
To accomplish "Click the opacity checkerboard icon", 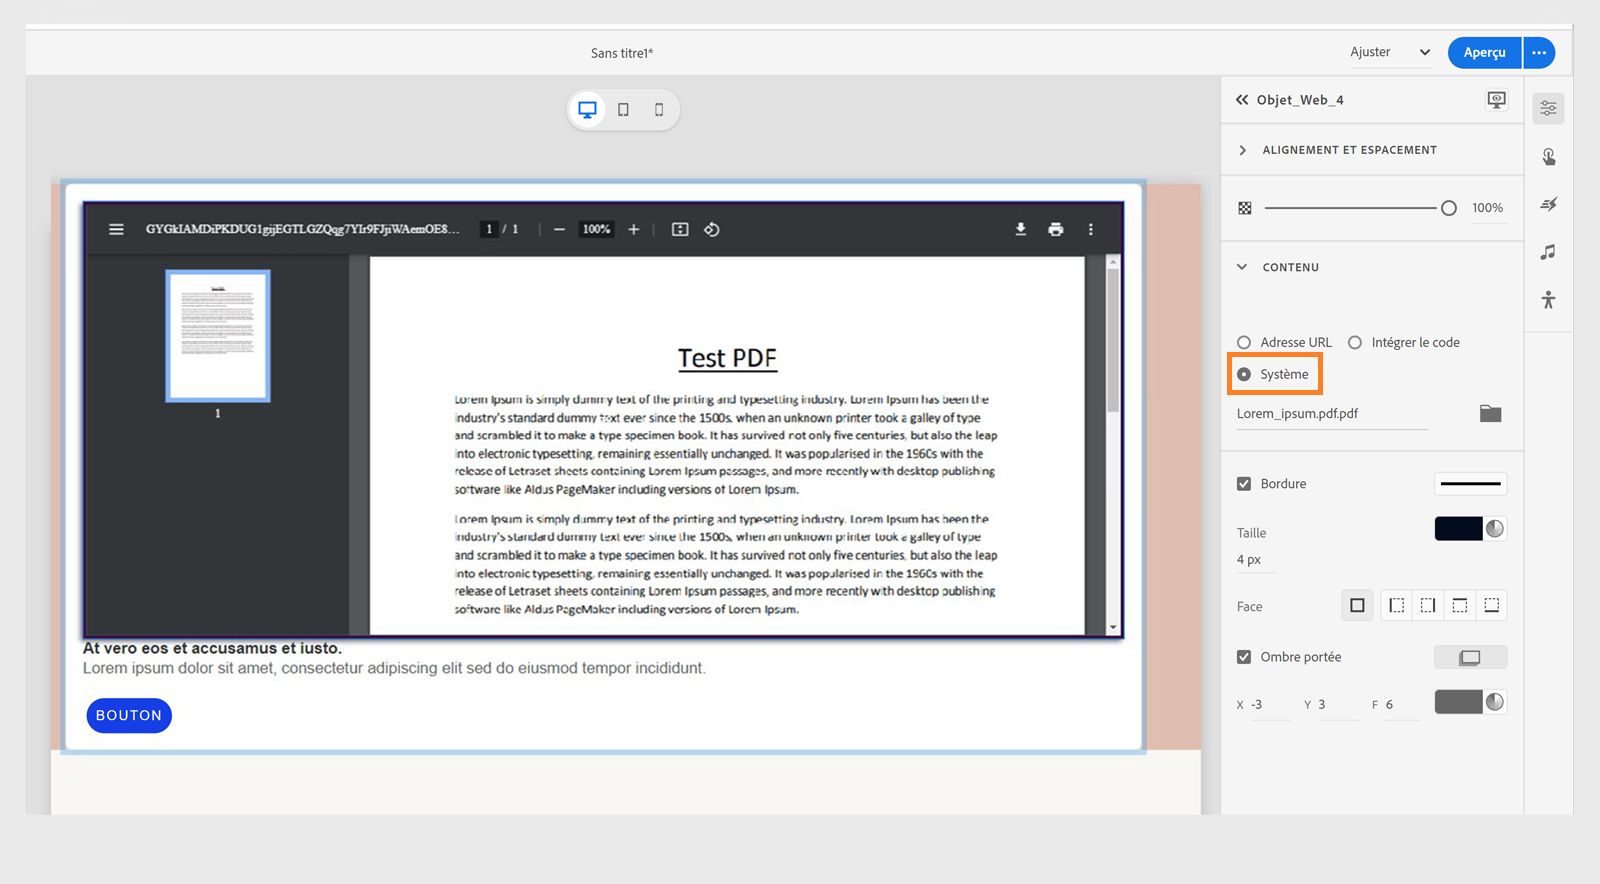I will [x=1245, y=208].
